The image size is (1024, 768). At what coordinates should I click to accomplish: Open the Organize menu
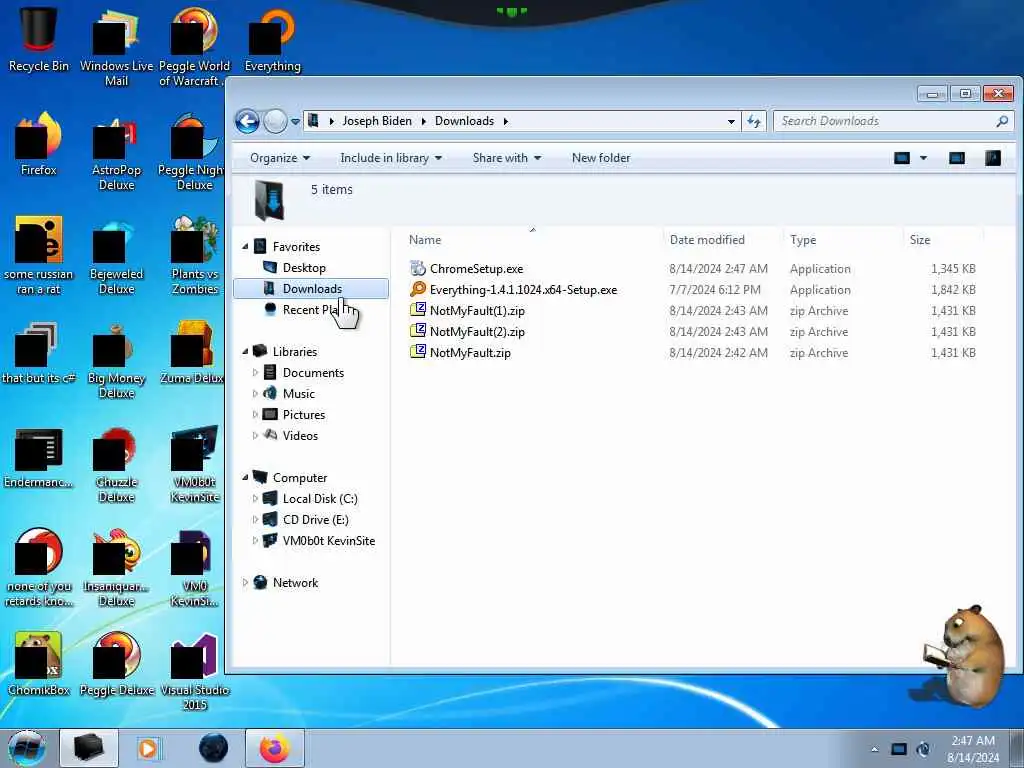pos(280,158)
